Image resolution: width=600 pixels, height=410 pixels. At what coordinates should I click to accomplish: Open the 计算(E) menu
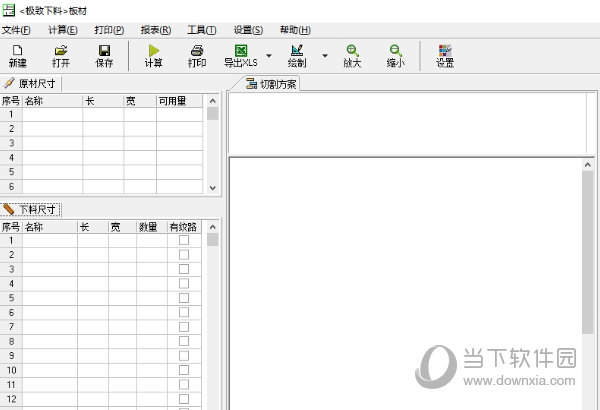click(63, 30)
